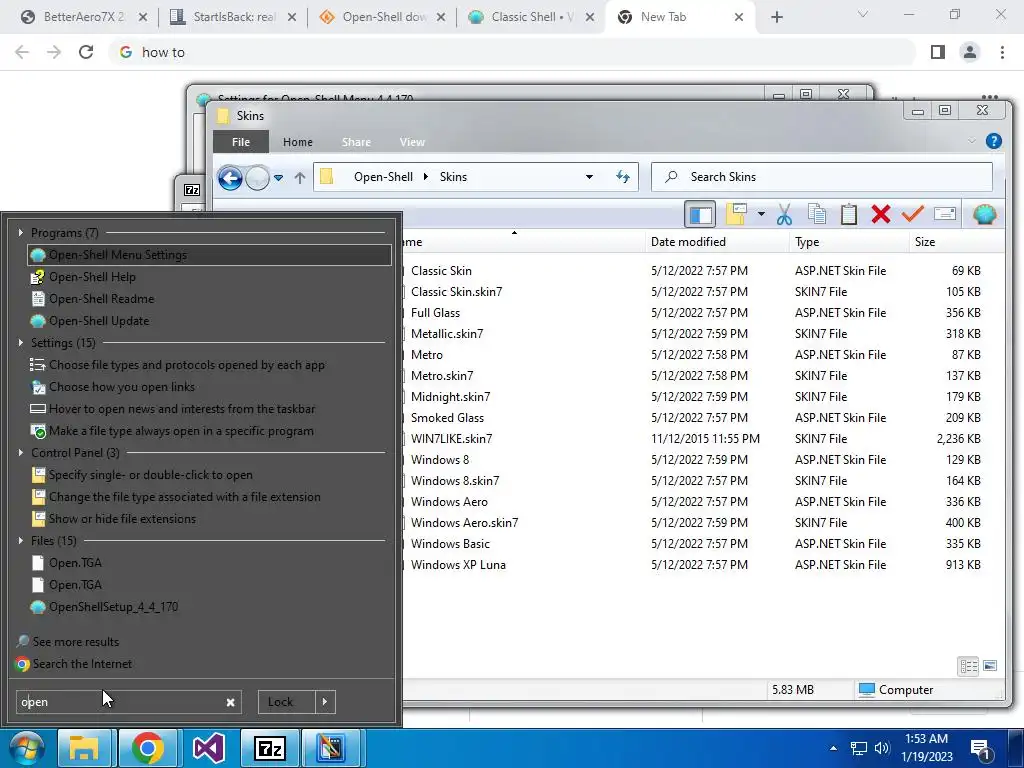Image resolution: width=1024 pixels, height=768 pixels.
Task: Collapse the Files (15) results group
Action: point(21,540)
